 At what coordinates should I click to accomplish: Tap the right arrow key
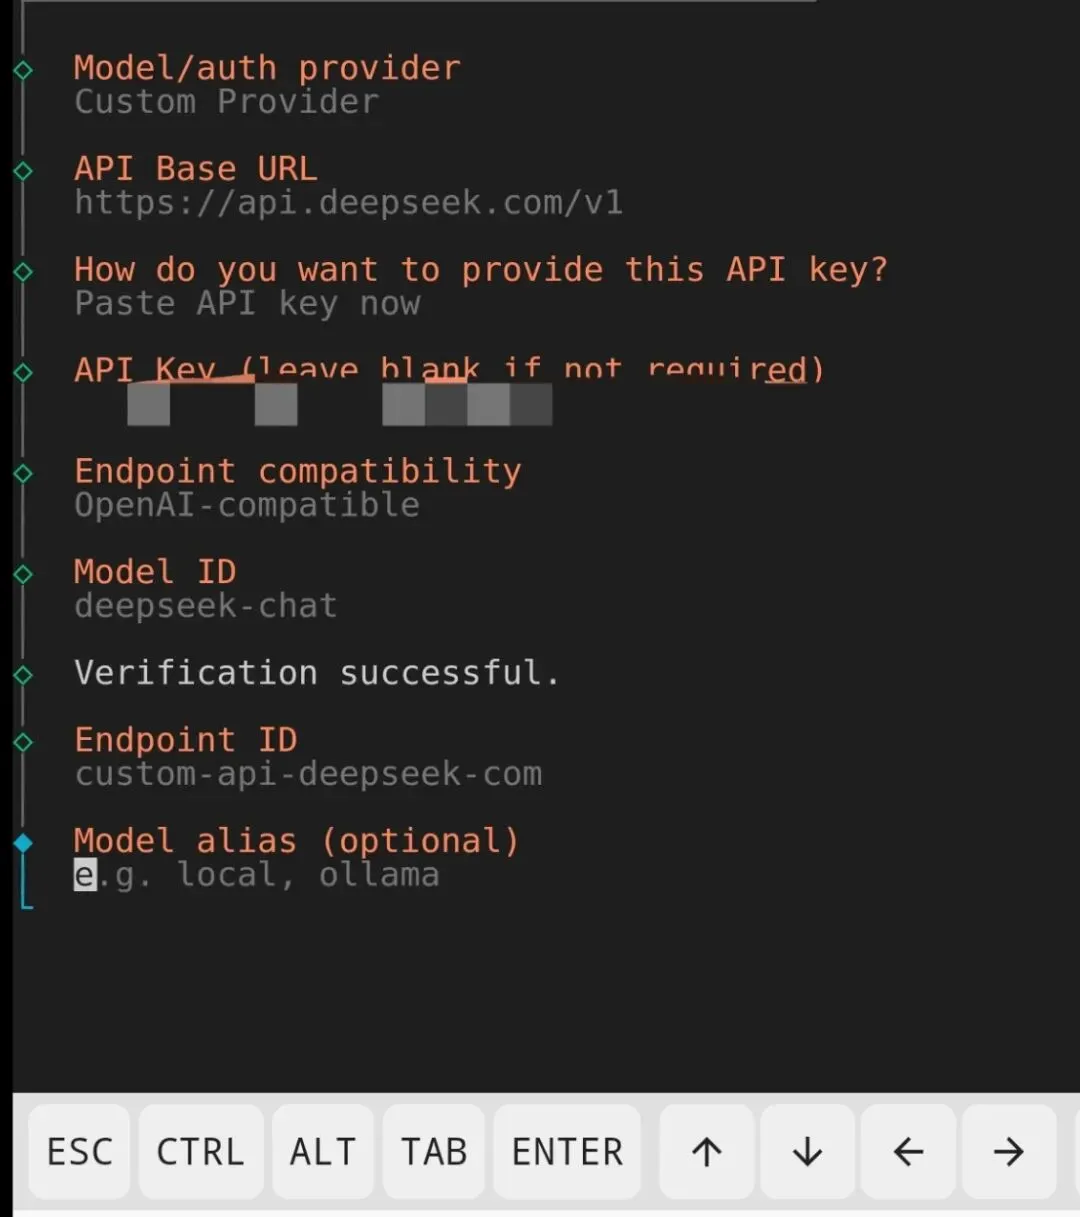point(1008,1151)
